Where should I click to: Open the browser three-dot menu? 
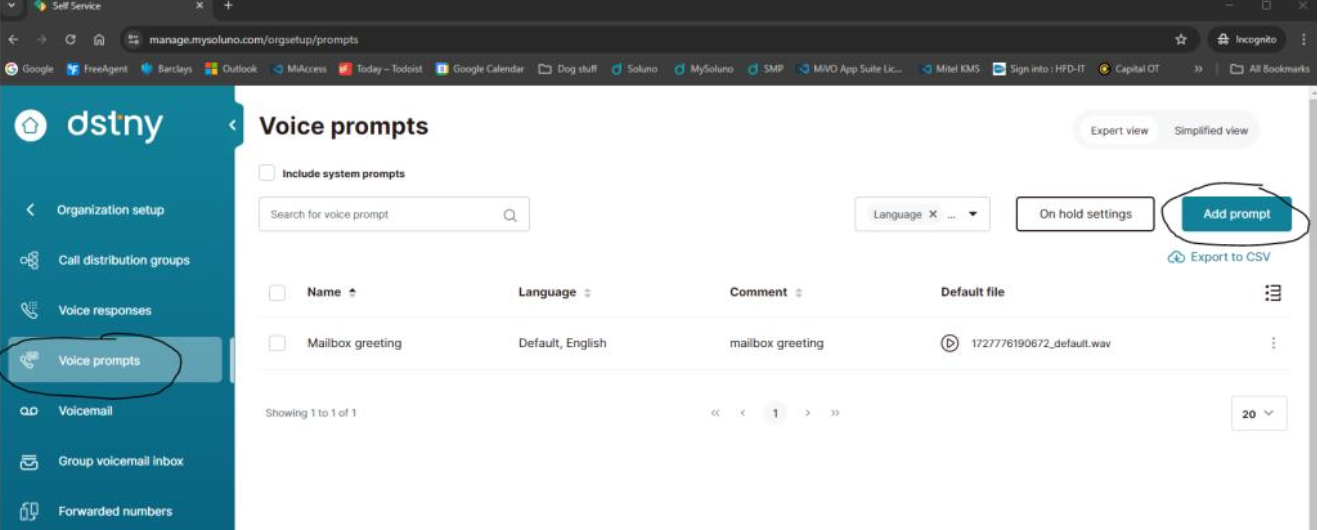pos(1304,39)
